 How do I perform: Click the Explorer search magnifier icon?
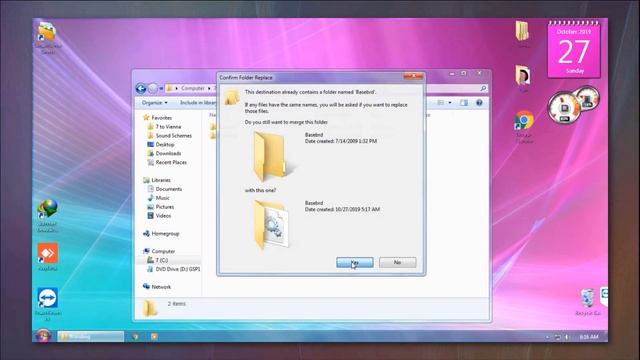tap(483, 88)
